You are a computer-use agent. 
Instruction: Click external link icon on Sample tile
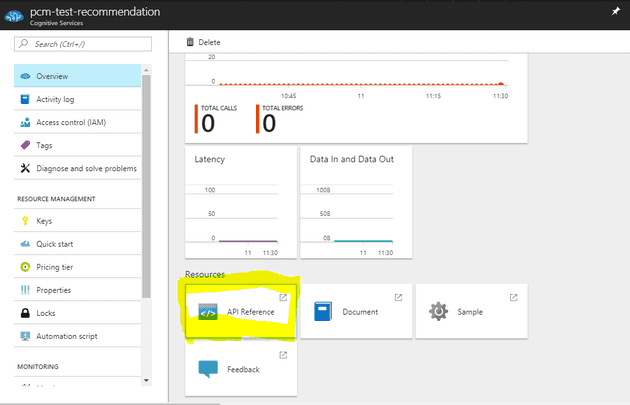pyautogui.click(x=513, y=297)
